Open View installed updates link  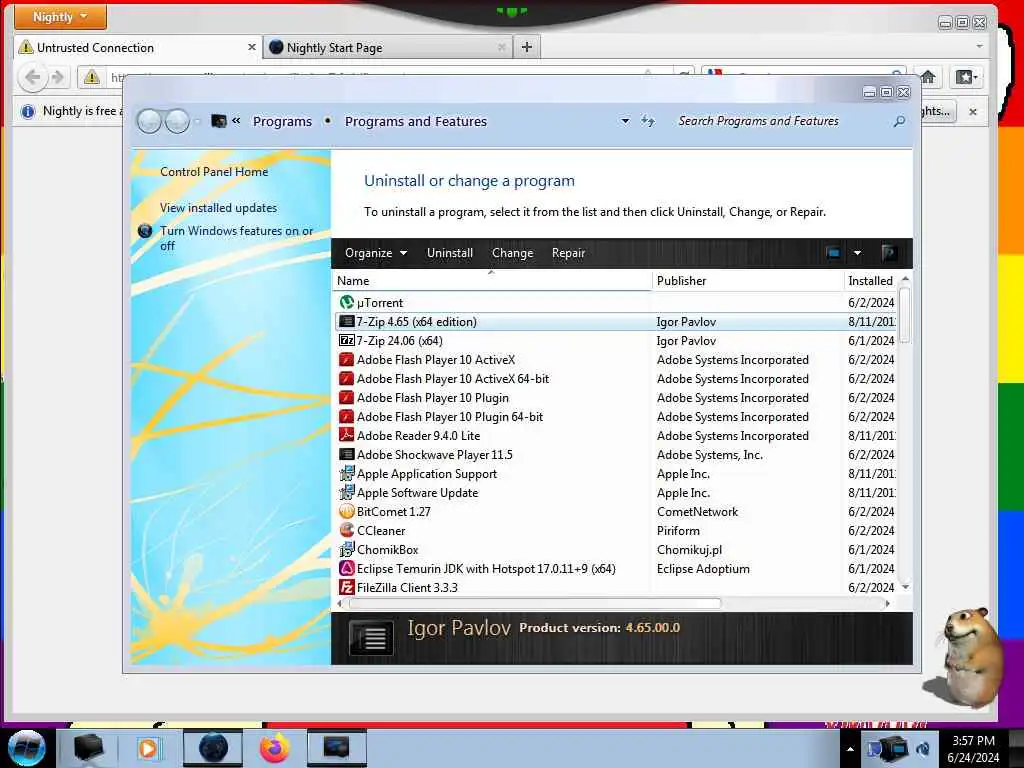pyautogui.click(x=218, y=208)
